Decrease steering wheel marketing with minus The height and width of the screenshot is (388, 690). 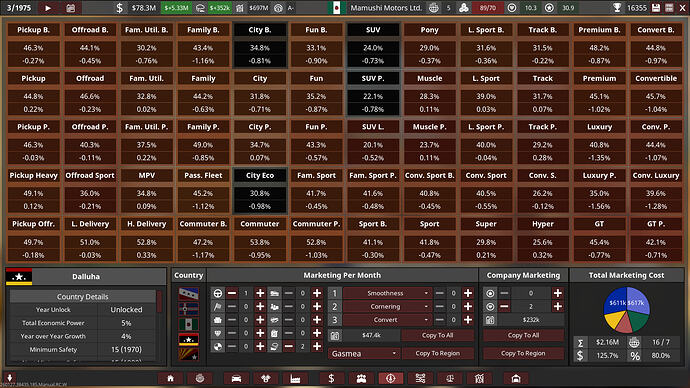pos(232,293)
